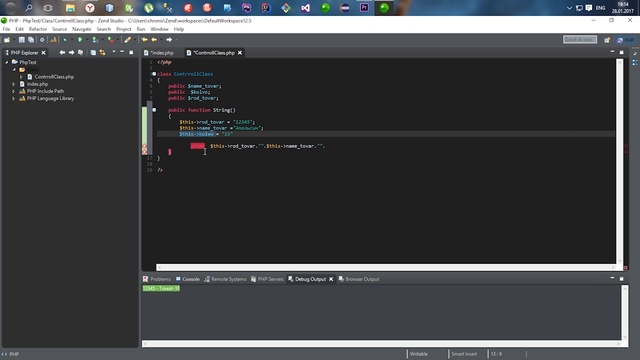This screenshot has width=640, height=360.
Task: Click the Debug bug toolbar icon
Action: [65, 40]
